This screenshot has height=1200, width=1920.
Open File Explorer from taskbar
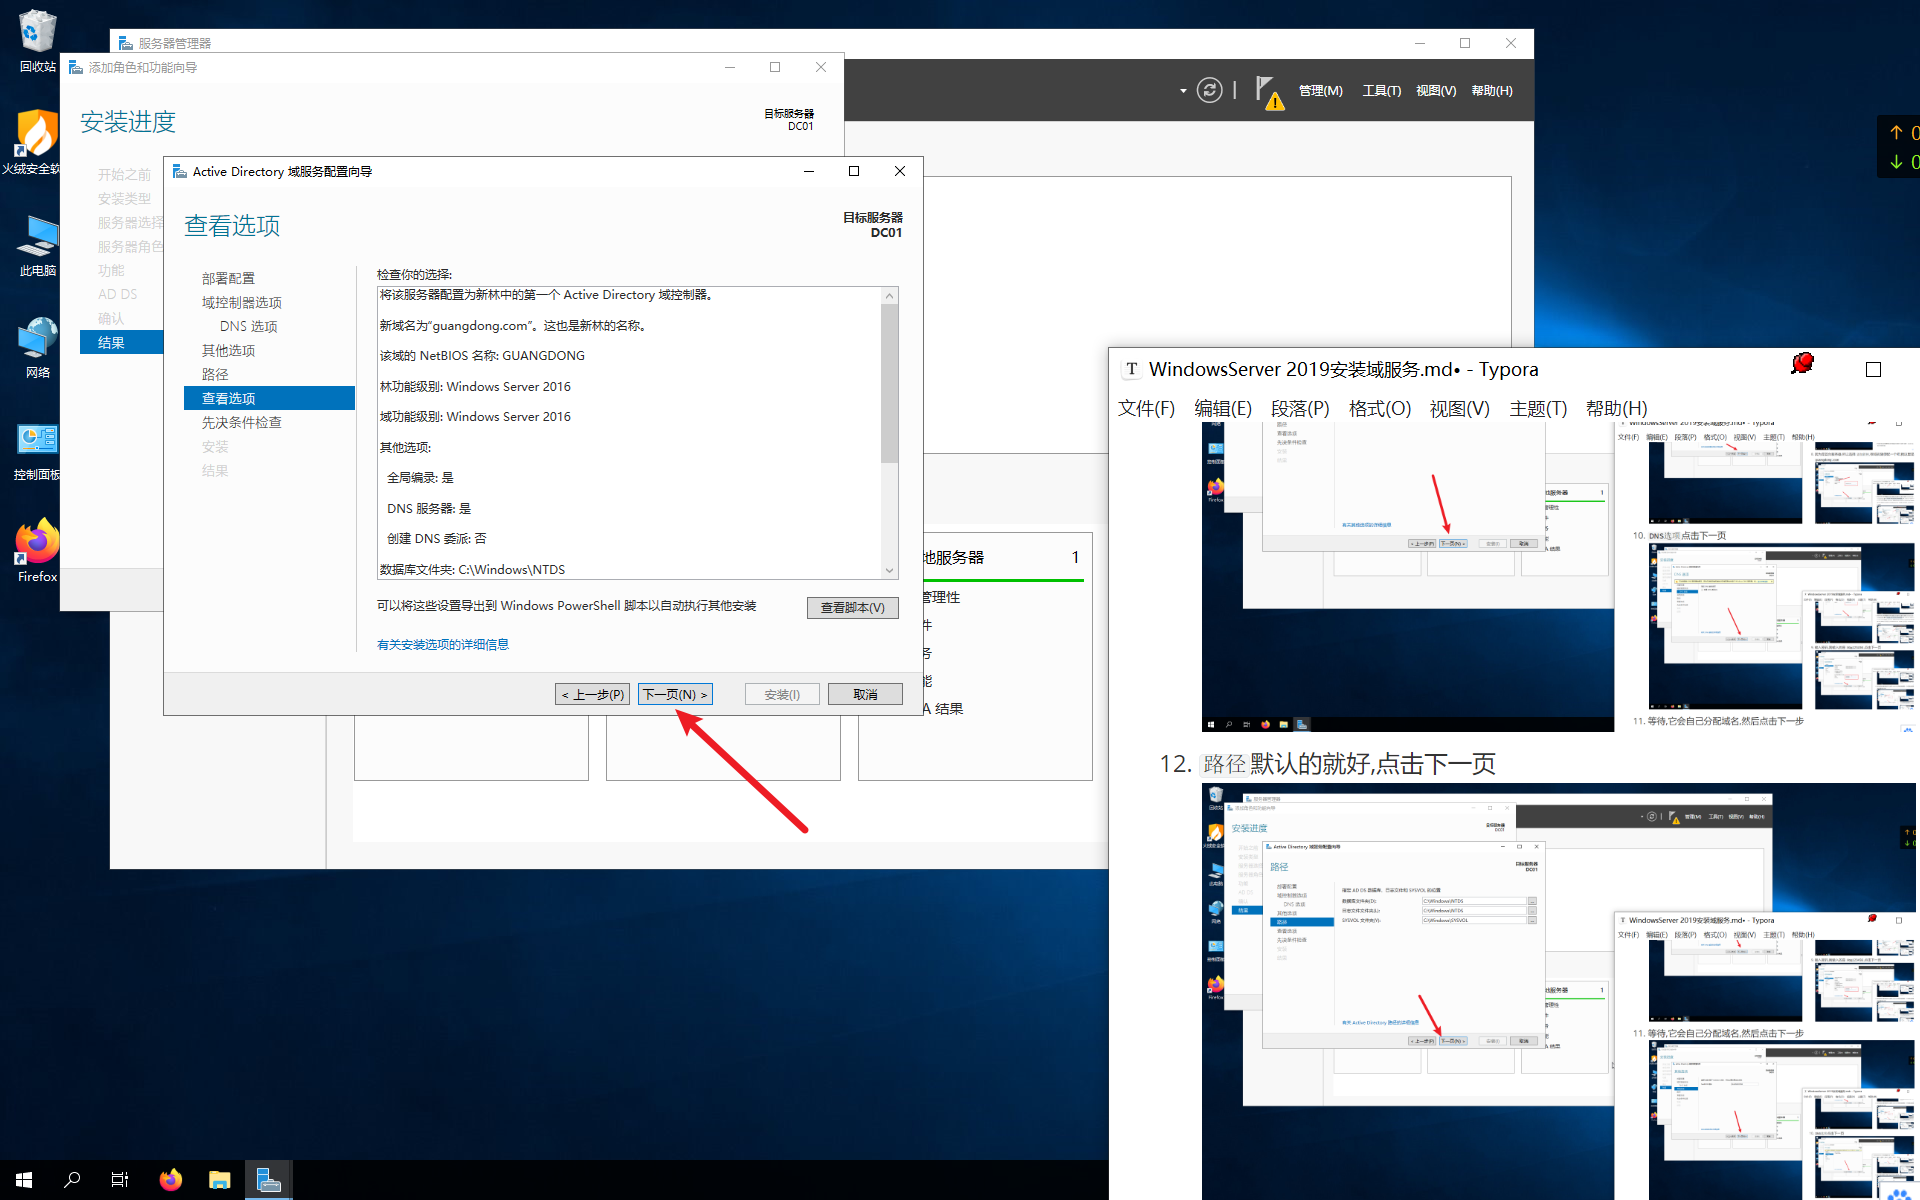[x=219, y=1180]
